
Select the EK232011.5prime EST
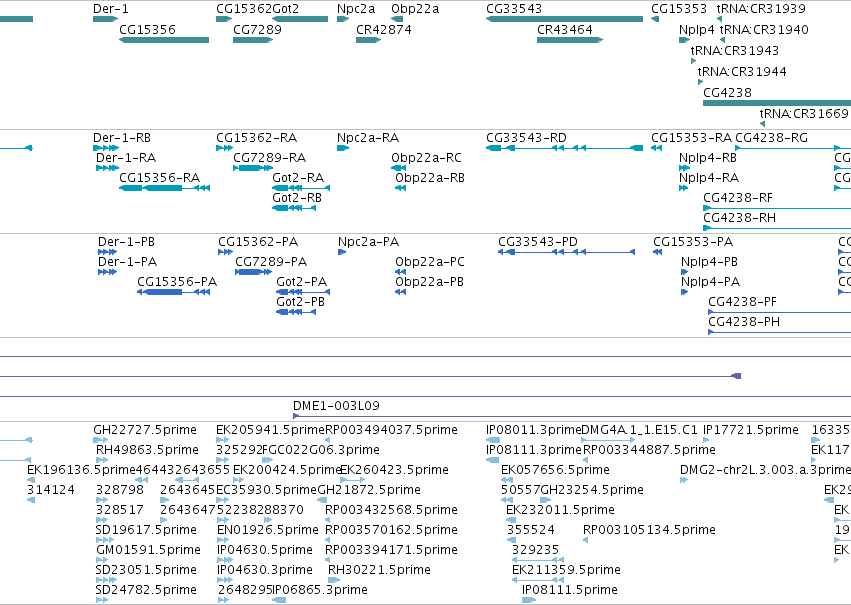511,520
